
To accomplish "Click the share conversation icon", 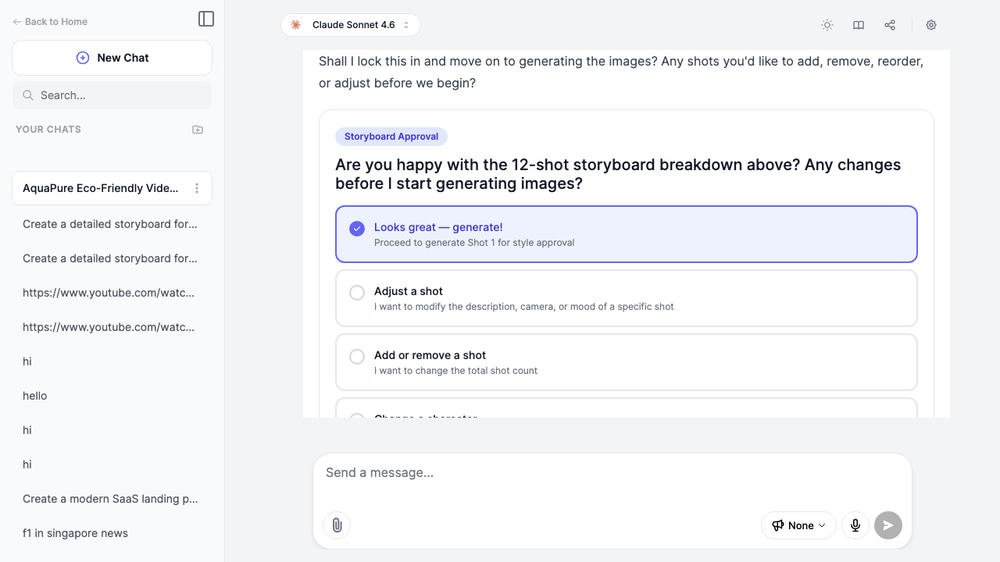I will pos(890,25).
